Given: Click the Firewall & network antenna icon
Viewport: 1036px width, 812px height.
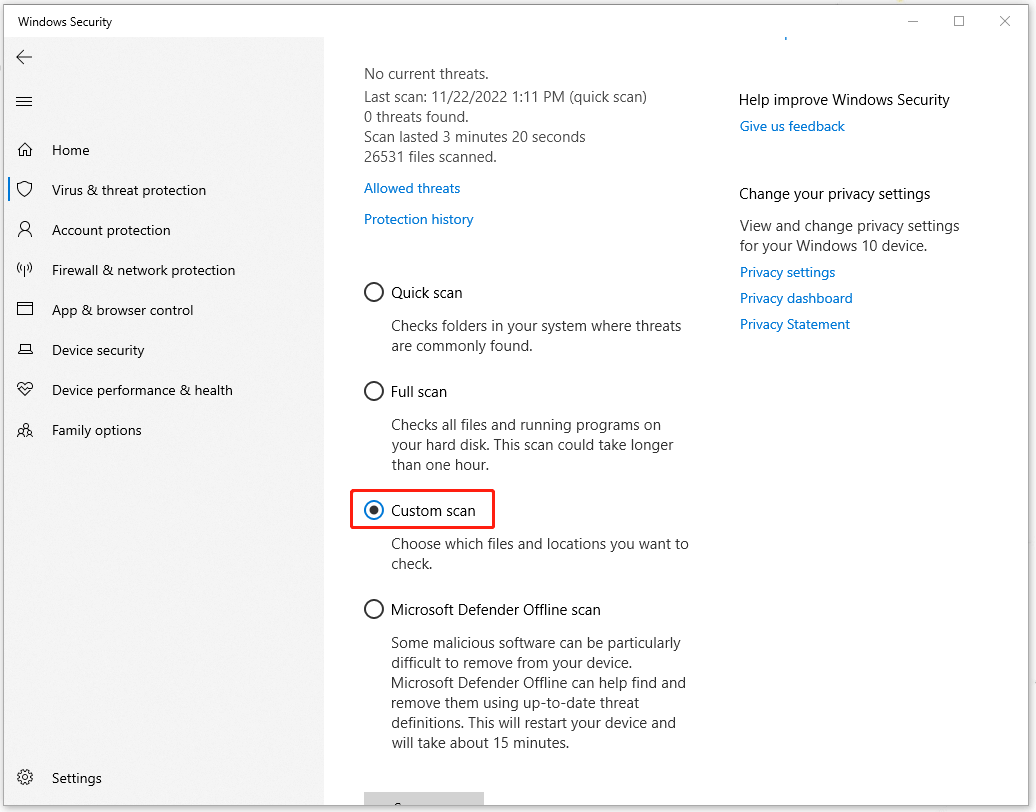Looking at the screenshot, I should pyautogui.click(x=25, y=270).
